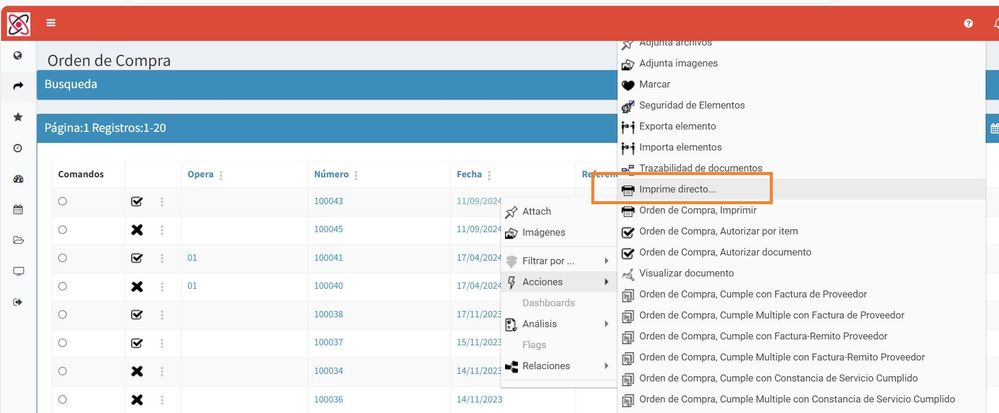Open the hamburger menu in red header
The height and width of the screenshot is (413, 999).
tap(51, 23)
